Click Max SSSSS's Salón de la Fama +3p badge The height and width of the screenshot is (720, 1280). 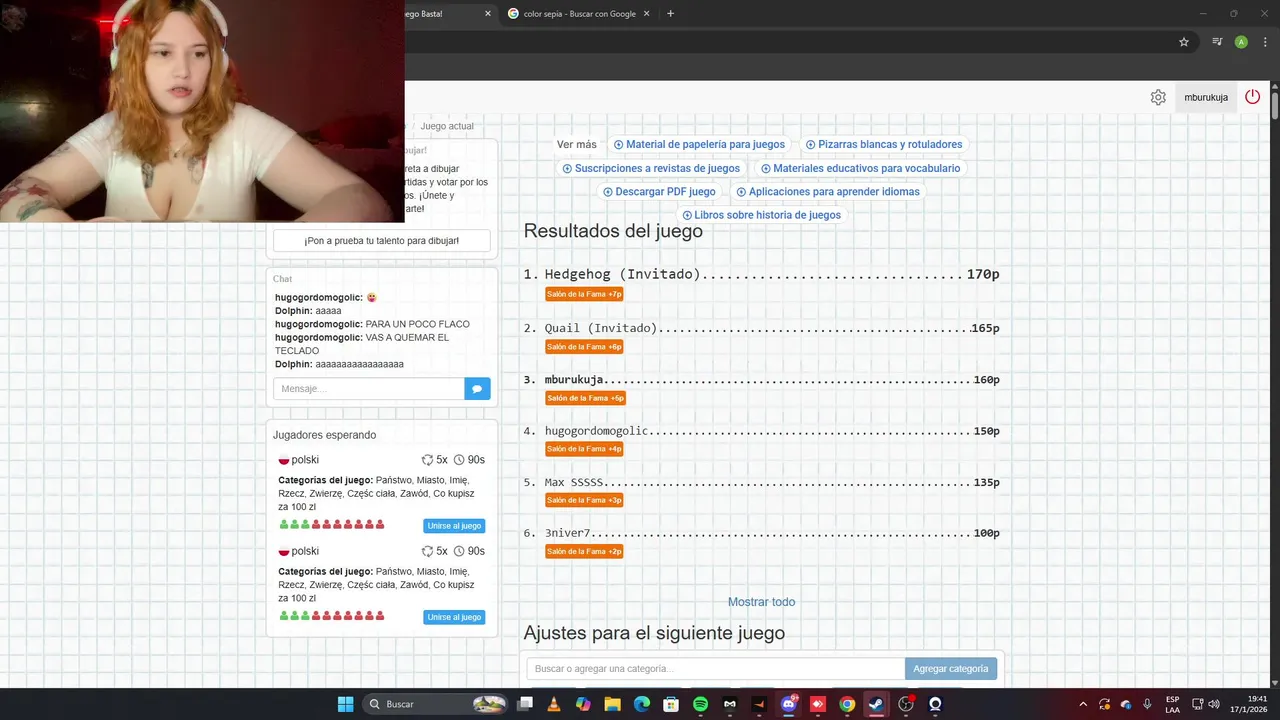(x=584, y=500)
